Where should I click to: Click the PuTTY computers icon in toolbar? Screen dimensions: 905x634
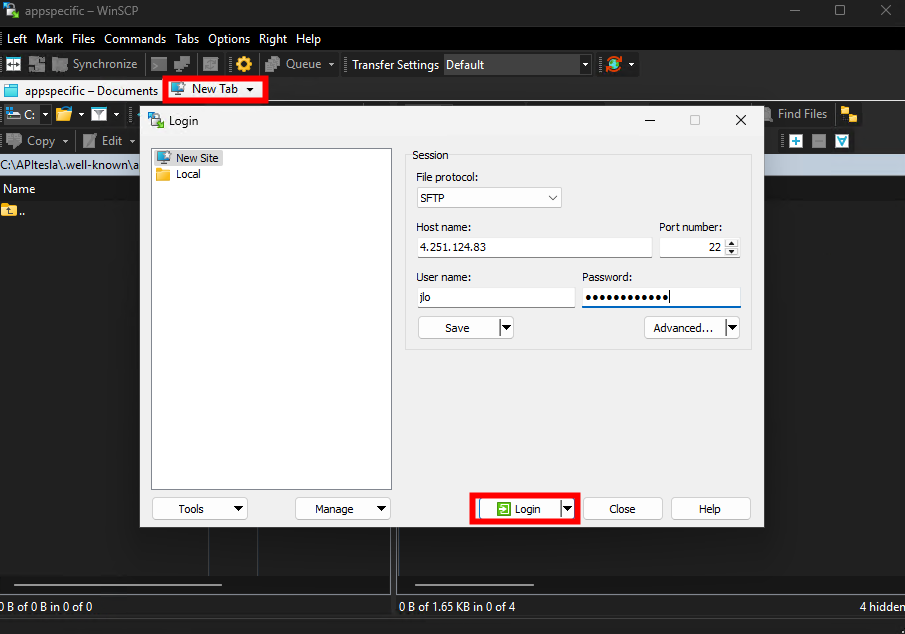182,64
